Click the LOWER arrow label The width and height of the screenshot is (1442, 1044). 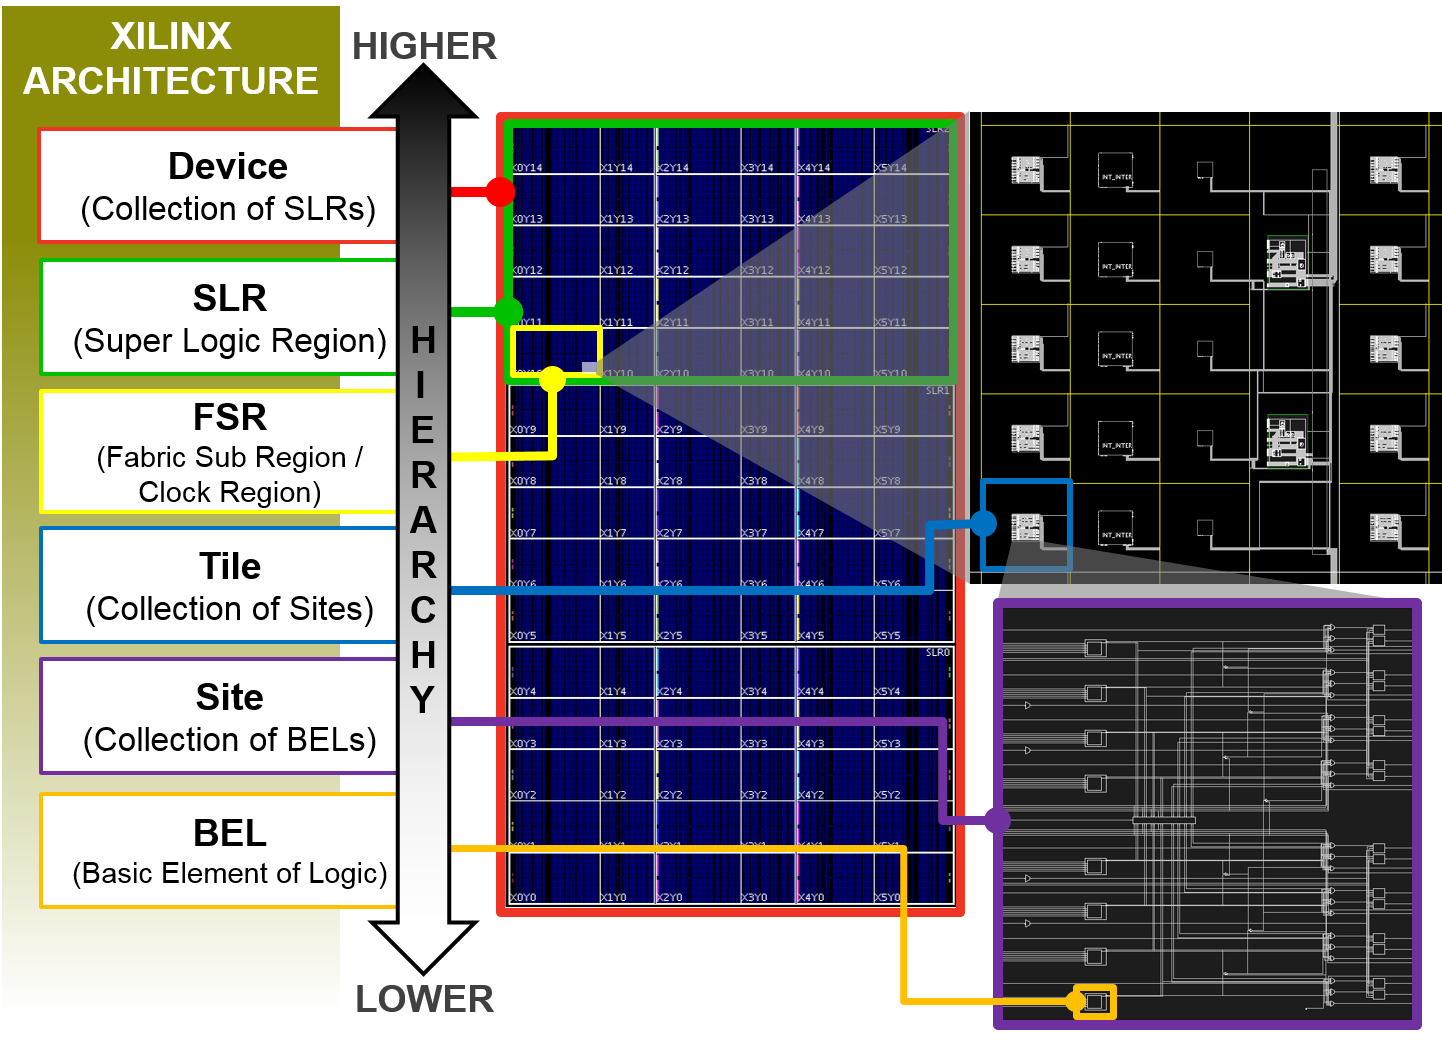(x=423, y=999)
